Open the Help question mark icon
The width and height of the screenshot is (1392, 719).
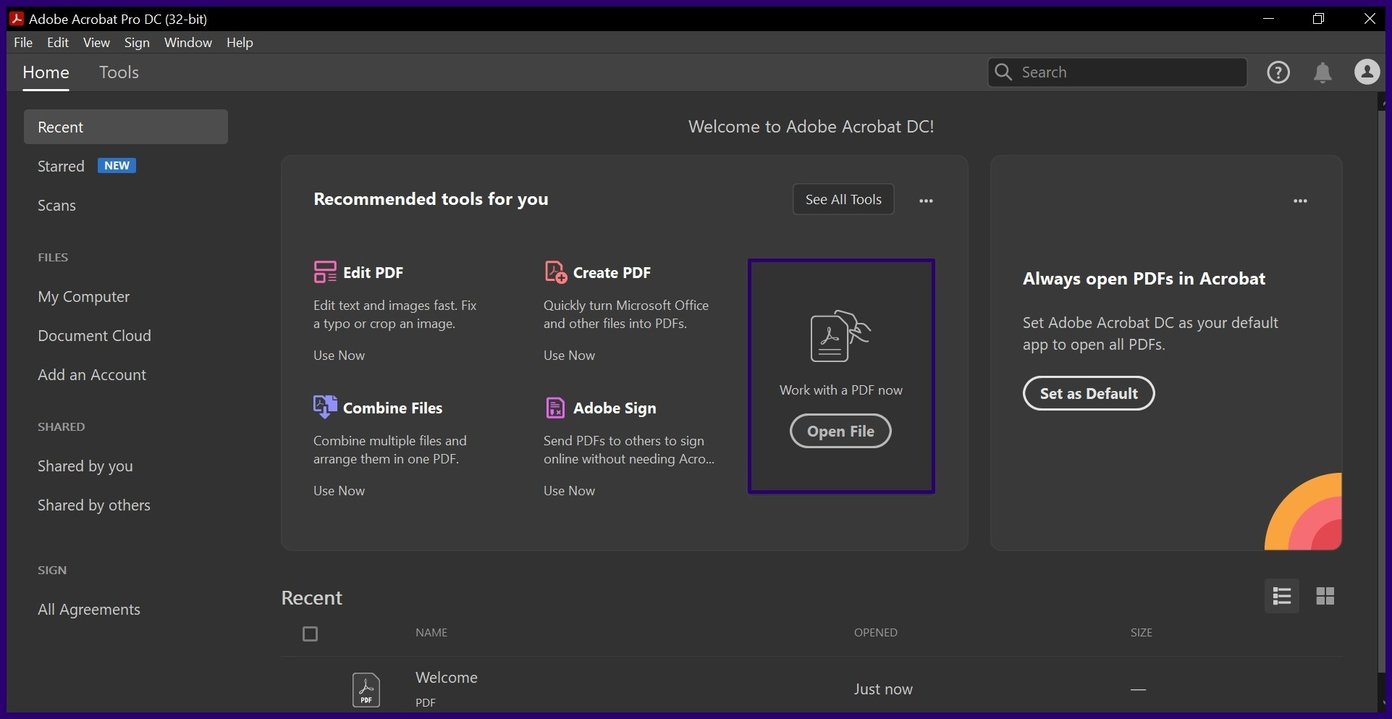coord(1278,72)
